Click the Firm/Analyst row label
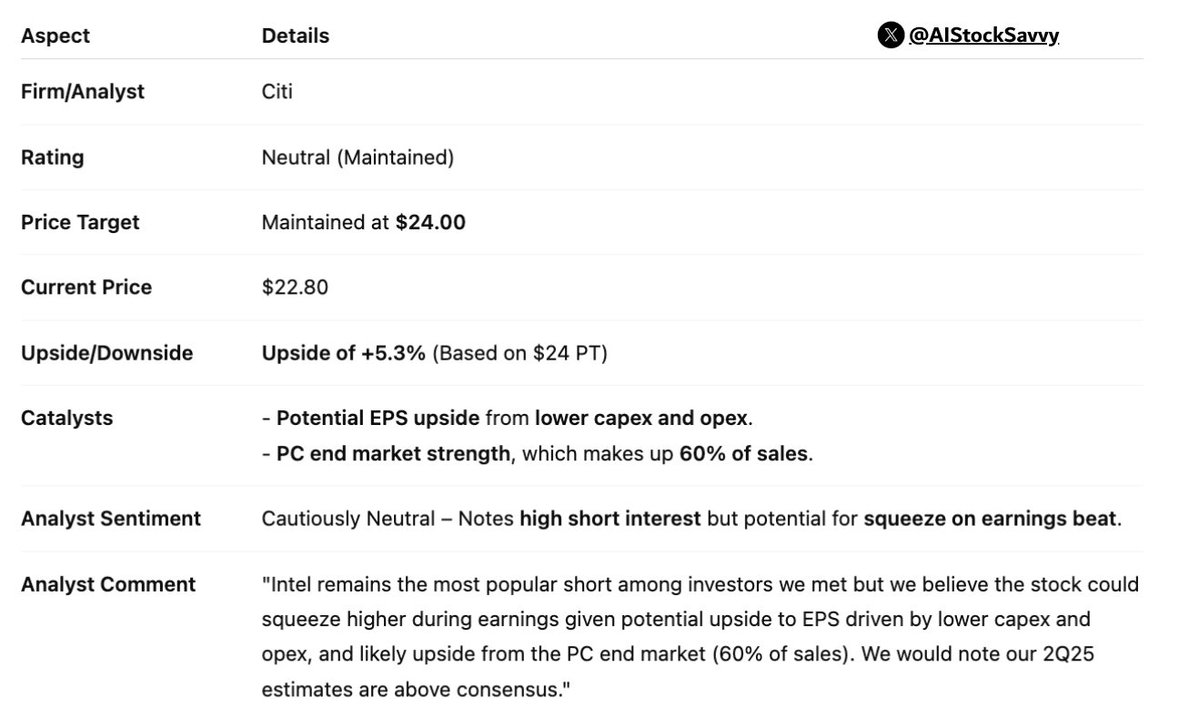The width and height of the screenshot is (1199, 728). [83, 92]
